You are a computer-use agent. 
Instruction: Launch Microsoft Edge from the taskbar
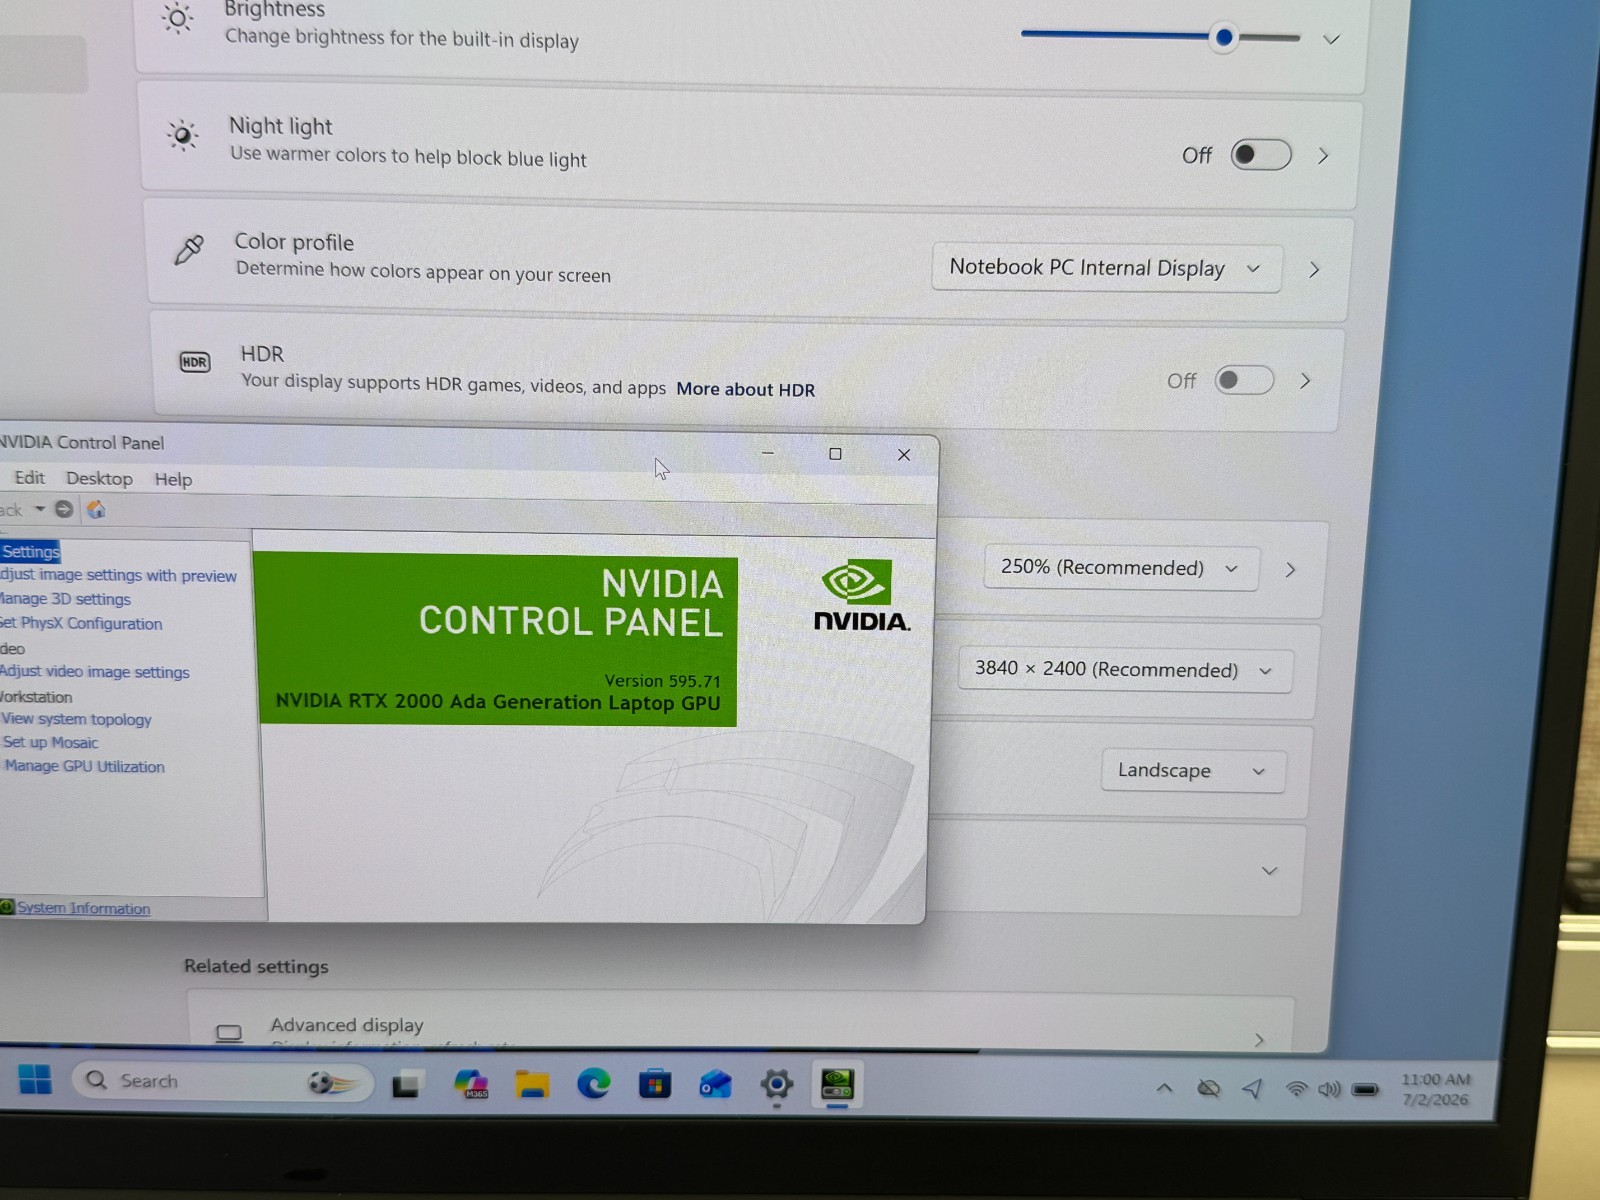[594, 1084]
